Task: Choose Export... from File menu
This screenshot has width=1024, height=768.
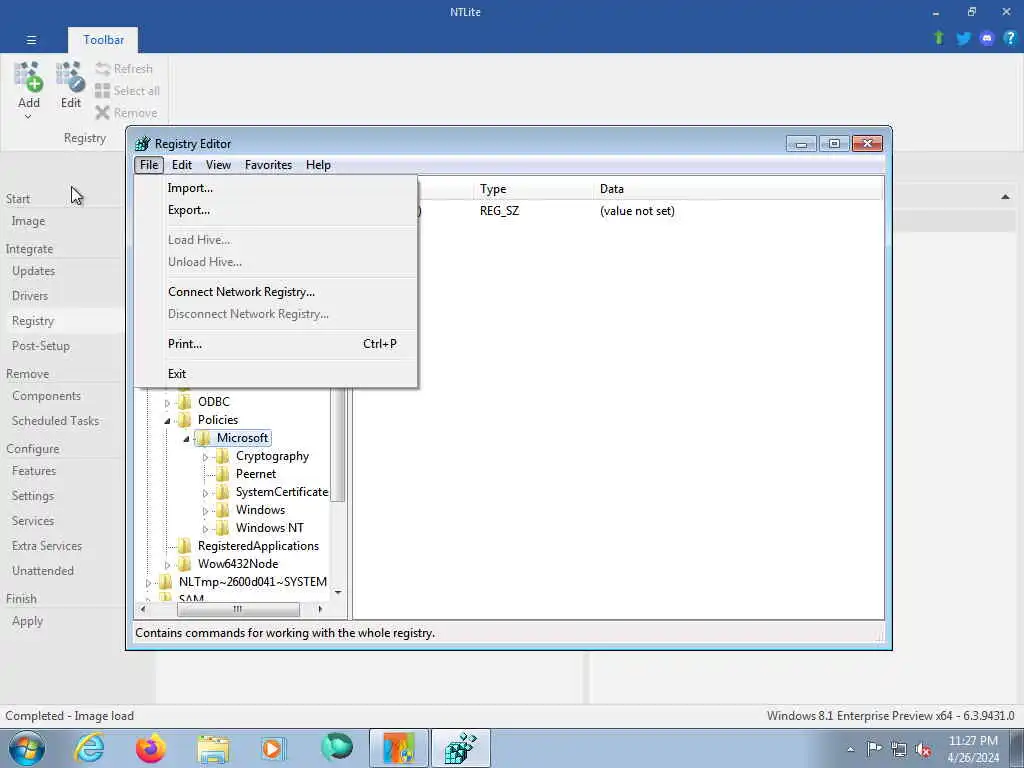Action: point(189,210)
